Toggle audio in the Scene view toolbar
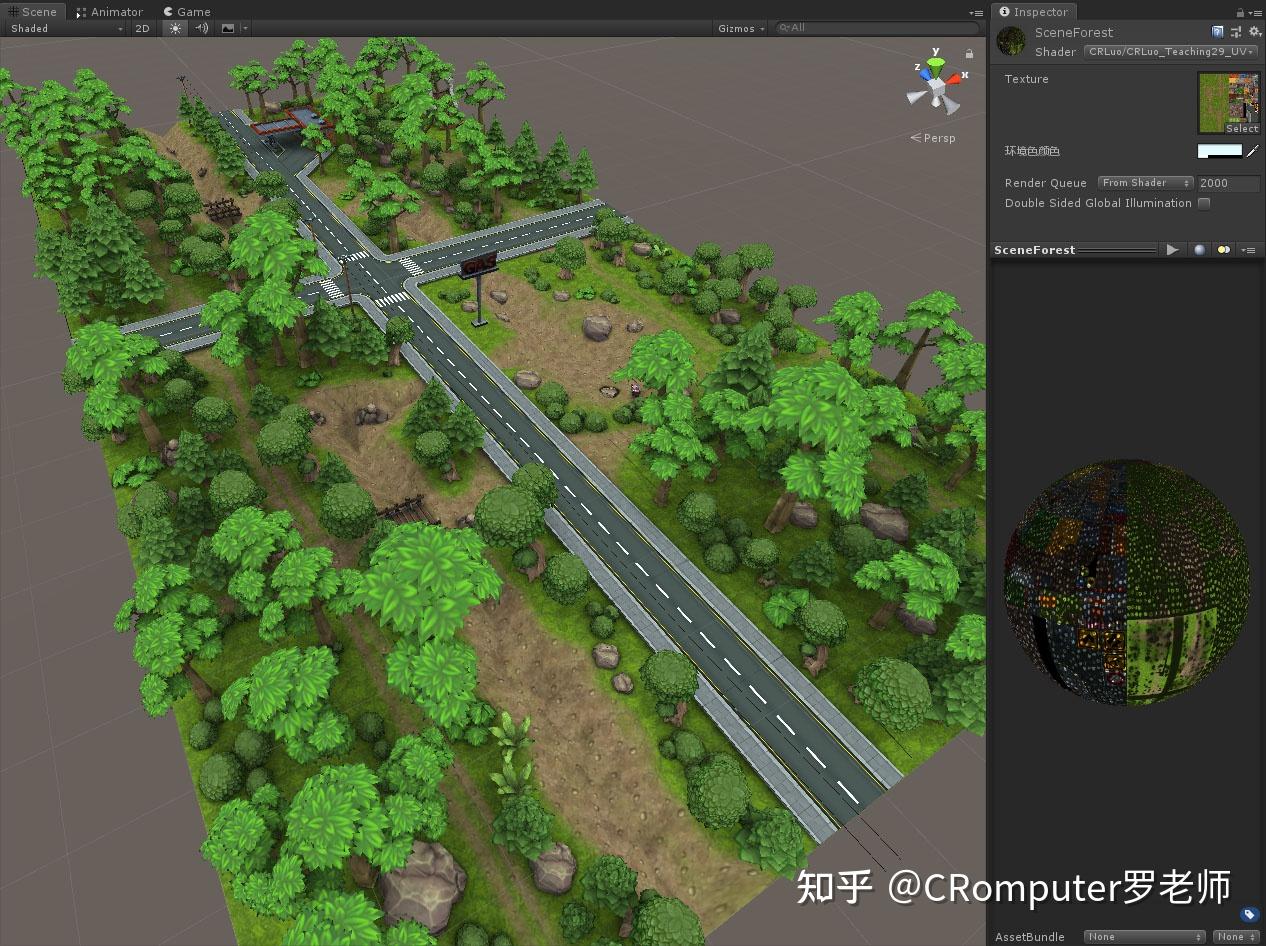Screen dimensions: 1266x946 pyautogui.click(x=201, y=28)
